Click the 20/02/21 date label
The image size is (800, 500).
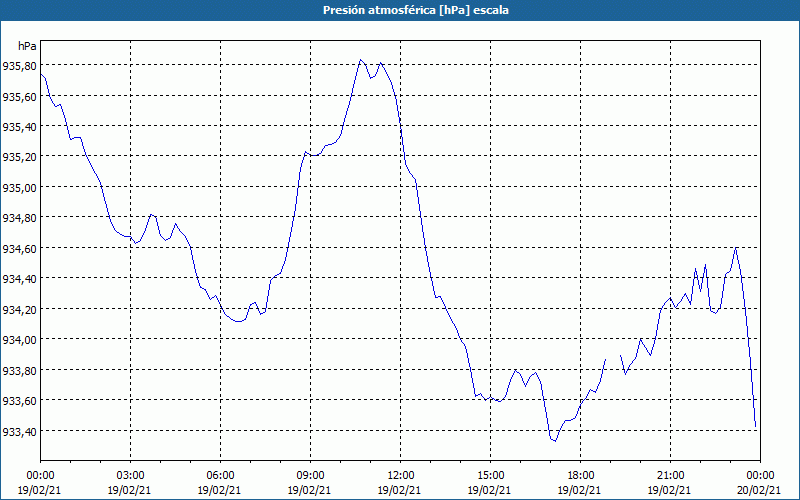[760, 490]
